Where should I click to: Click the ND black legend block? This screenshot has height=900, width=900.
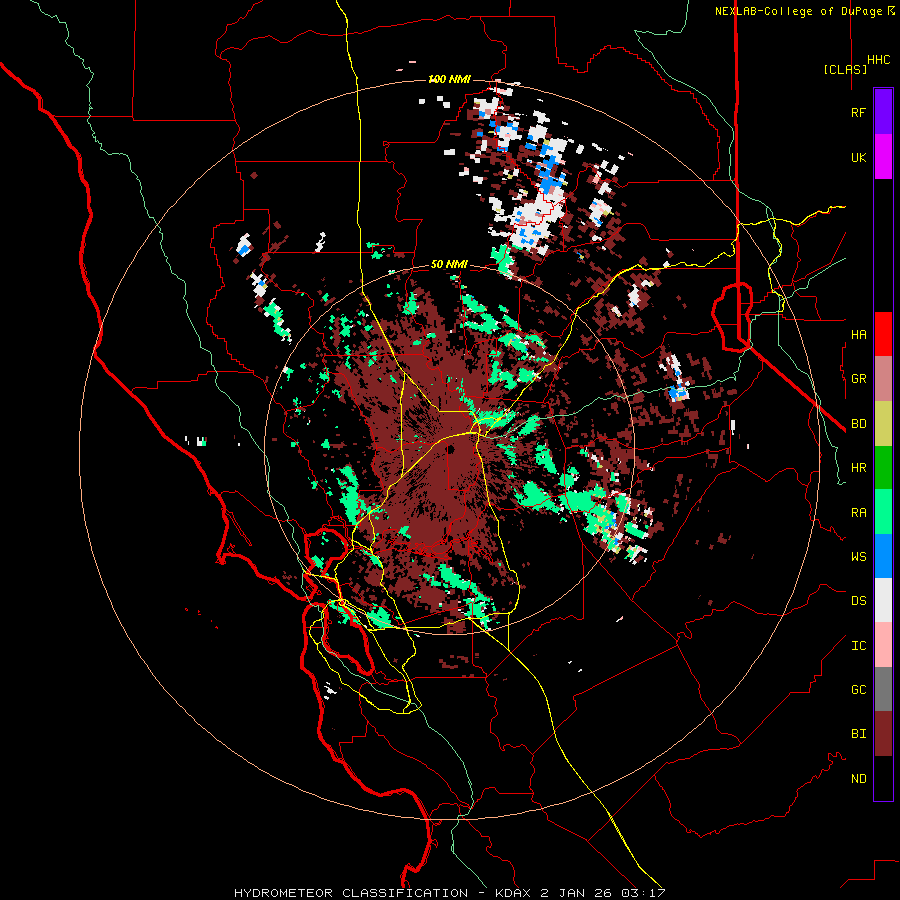[x=883, y=778]
